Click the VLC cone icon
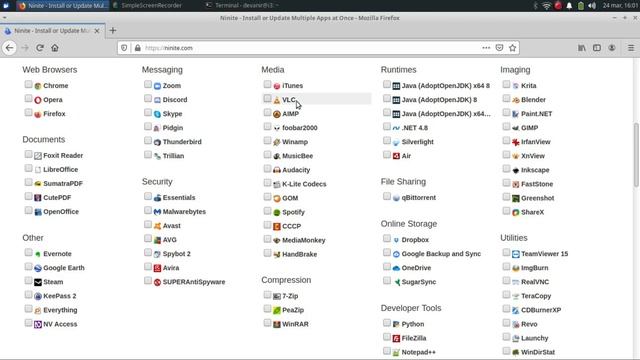Viewport: 640px width, 360px height. (x=277, y=100)
